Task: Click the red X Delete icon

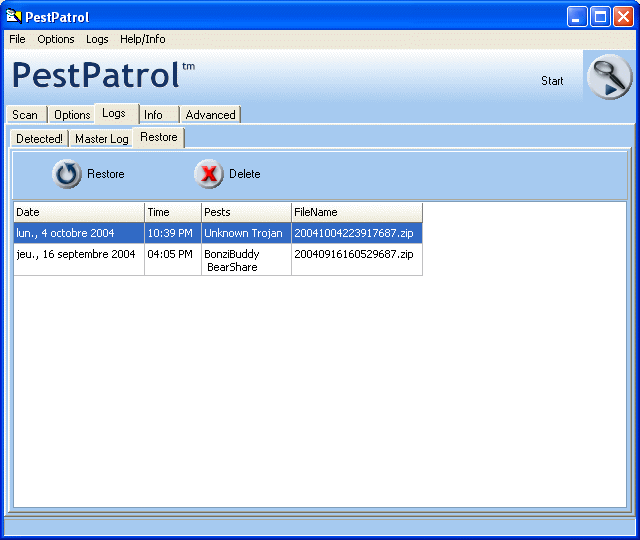Action: (209, 174)
